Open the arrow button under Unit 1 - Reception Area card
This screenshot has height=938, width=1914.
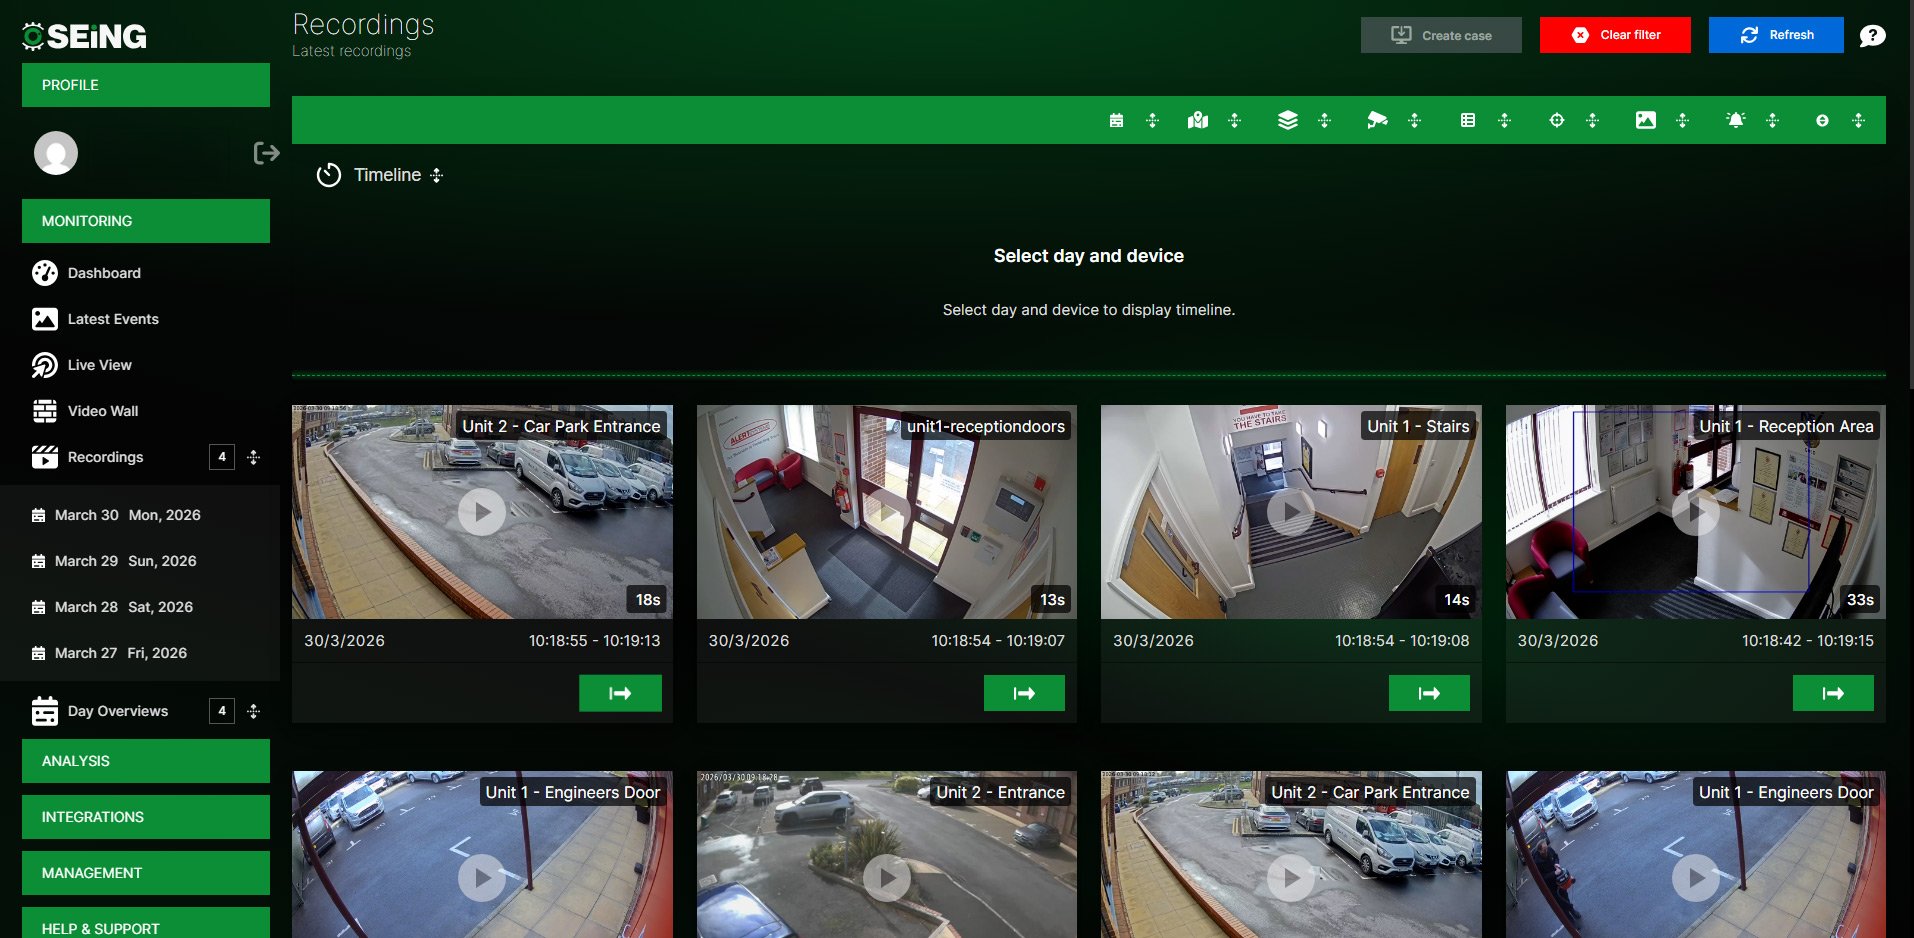click(1833, 693)
